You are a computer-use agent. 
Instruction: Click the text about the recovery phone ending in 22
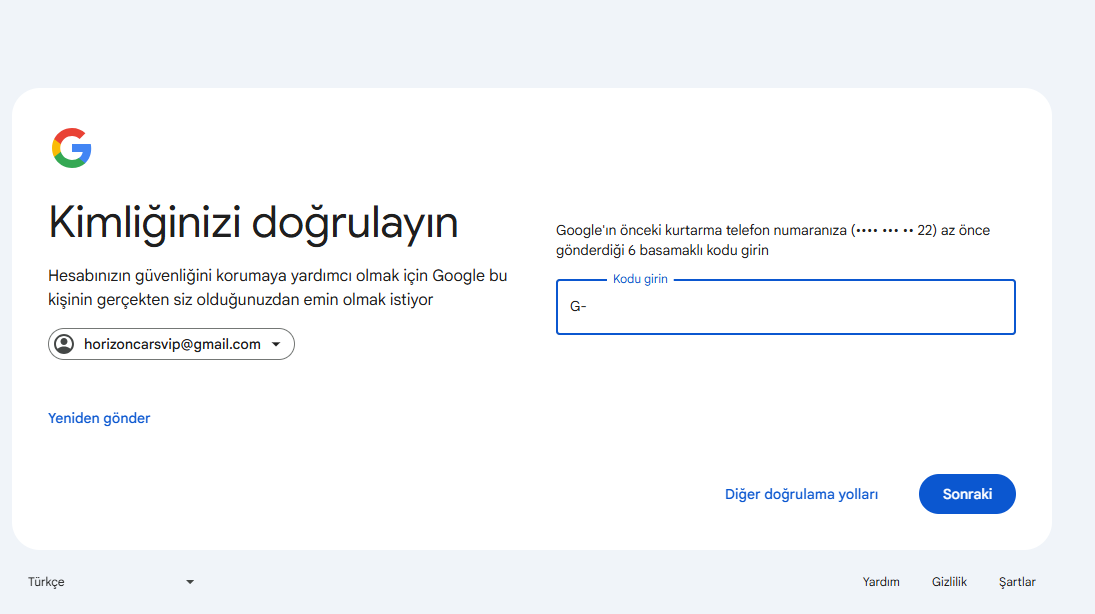click(x=773, y=240)
